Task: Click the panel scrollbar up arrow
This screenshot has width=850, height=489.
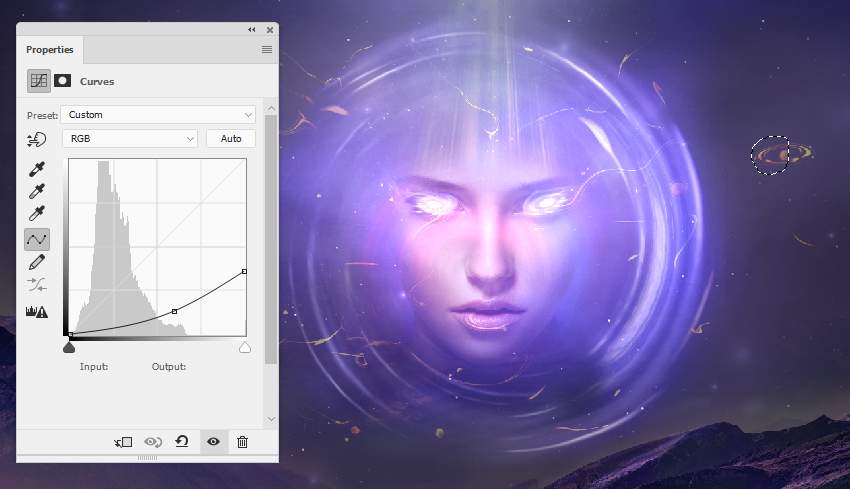Action: 271,108
